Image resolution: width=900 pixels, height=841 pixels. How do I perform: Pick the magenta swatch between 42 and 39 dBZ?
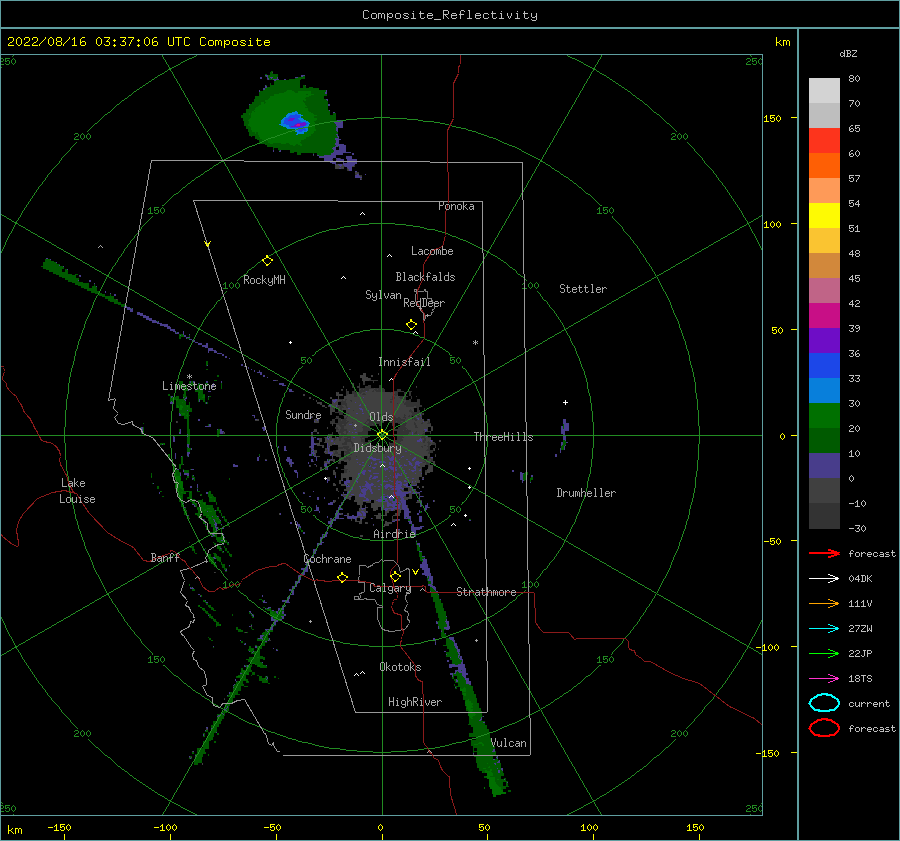coord(824,316)
